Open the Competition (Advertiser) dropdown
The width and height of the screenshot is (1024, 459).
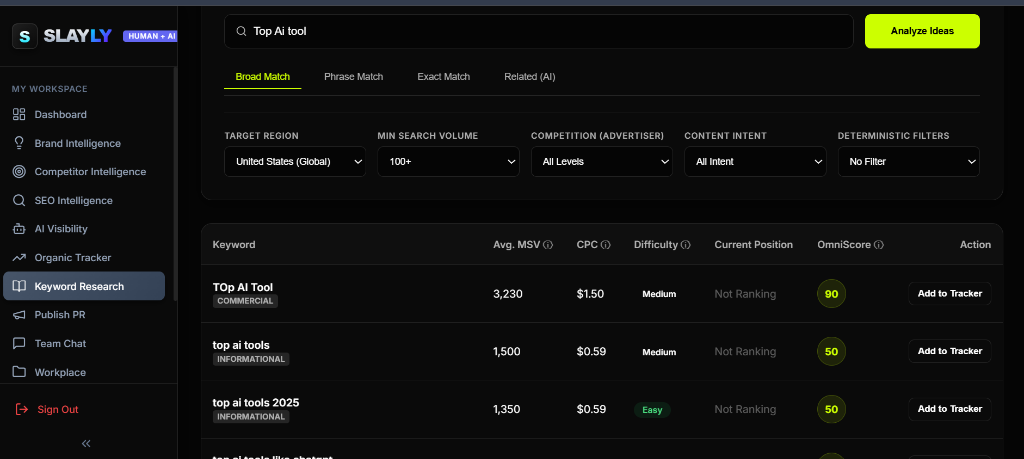tap(601, 161)
